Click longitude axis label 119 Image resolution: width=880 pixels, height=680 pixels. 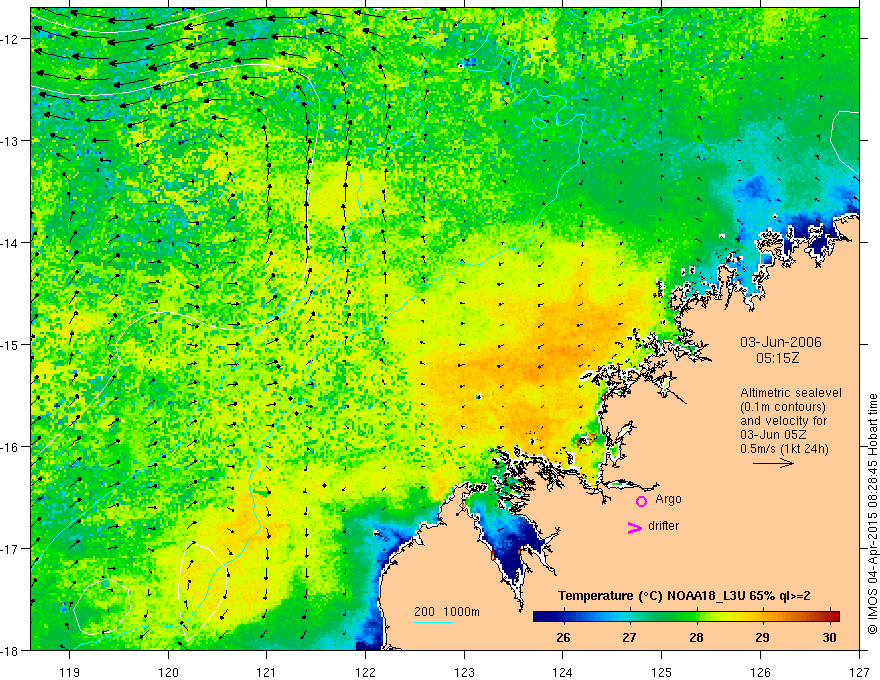[70, 672]
